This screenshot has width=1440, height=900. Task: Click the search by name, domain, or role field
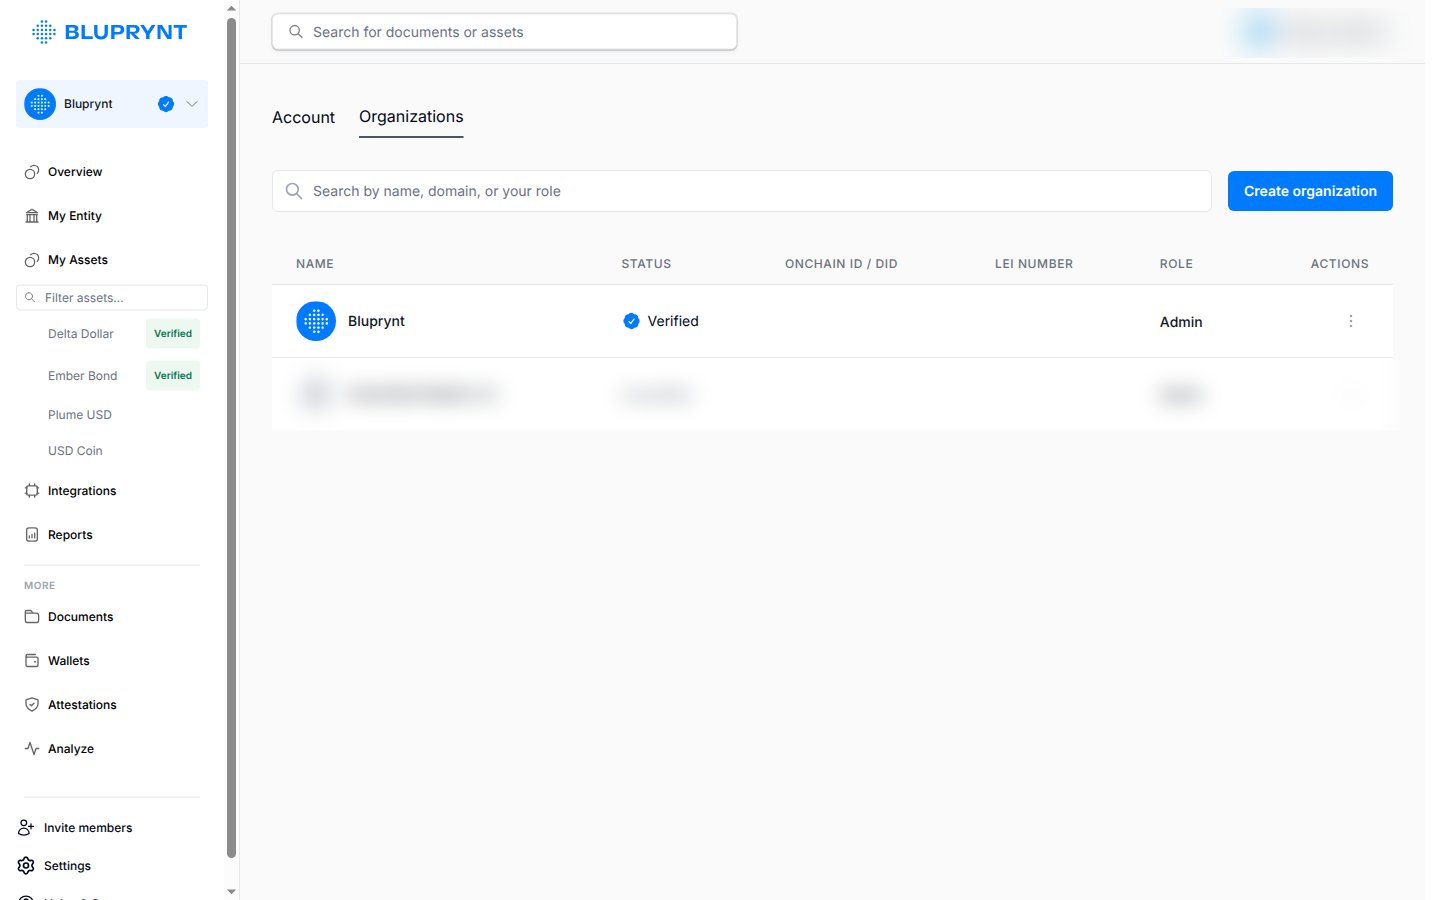pos(742,191)
